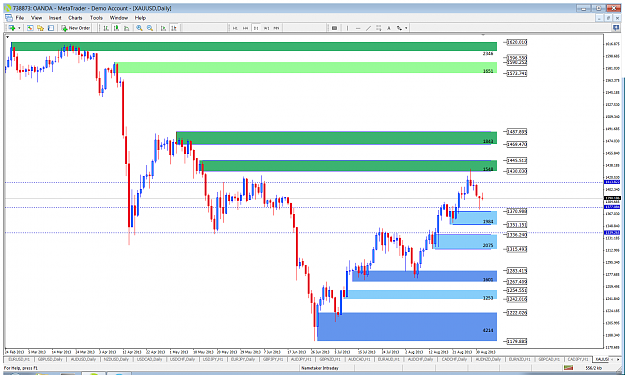Switch to the EURNZD,H1 chart tab
The image size is (625, 375).
point(519,359)
